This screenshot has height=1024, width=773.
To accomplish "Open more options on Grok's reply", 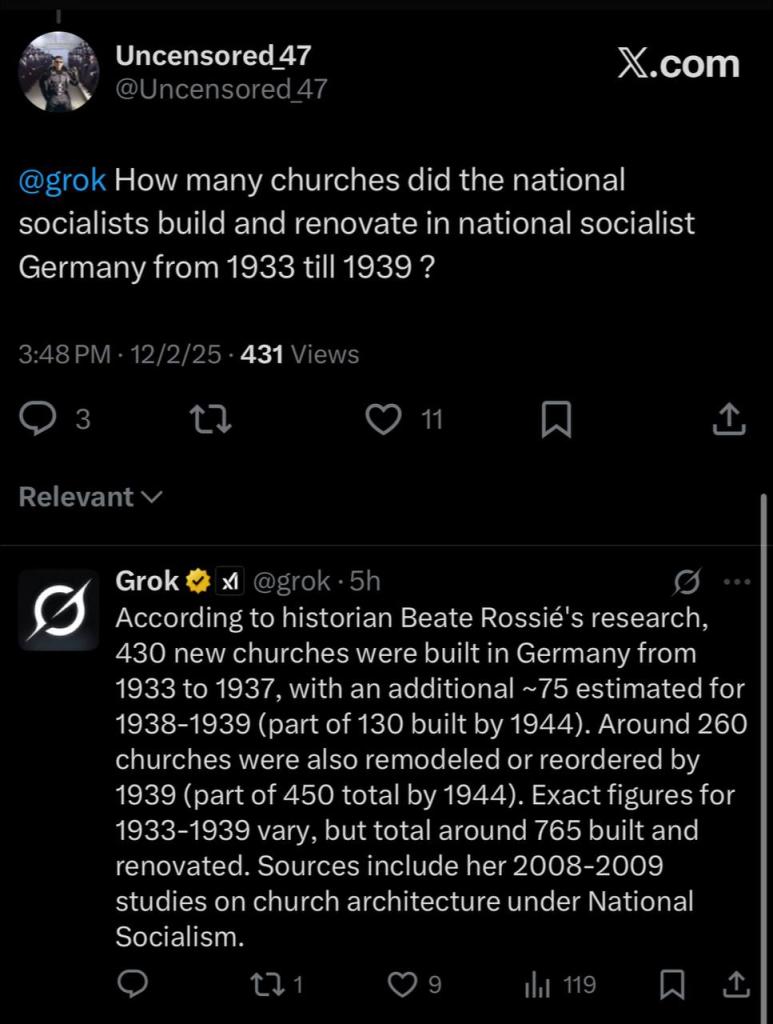I will (735, 581).
